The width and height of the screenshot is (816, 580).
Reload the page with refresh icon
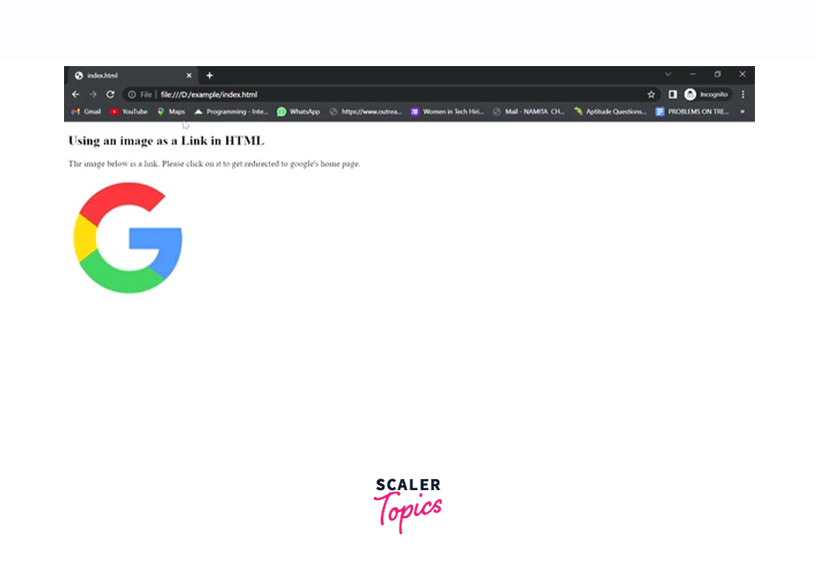(110, 94)
